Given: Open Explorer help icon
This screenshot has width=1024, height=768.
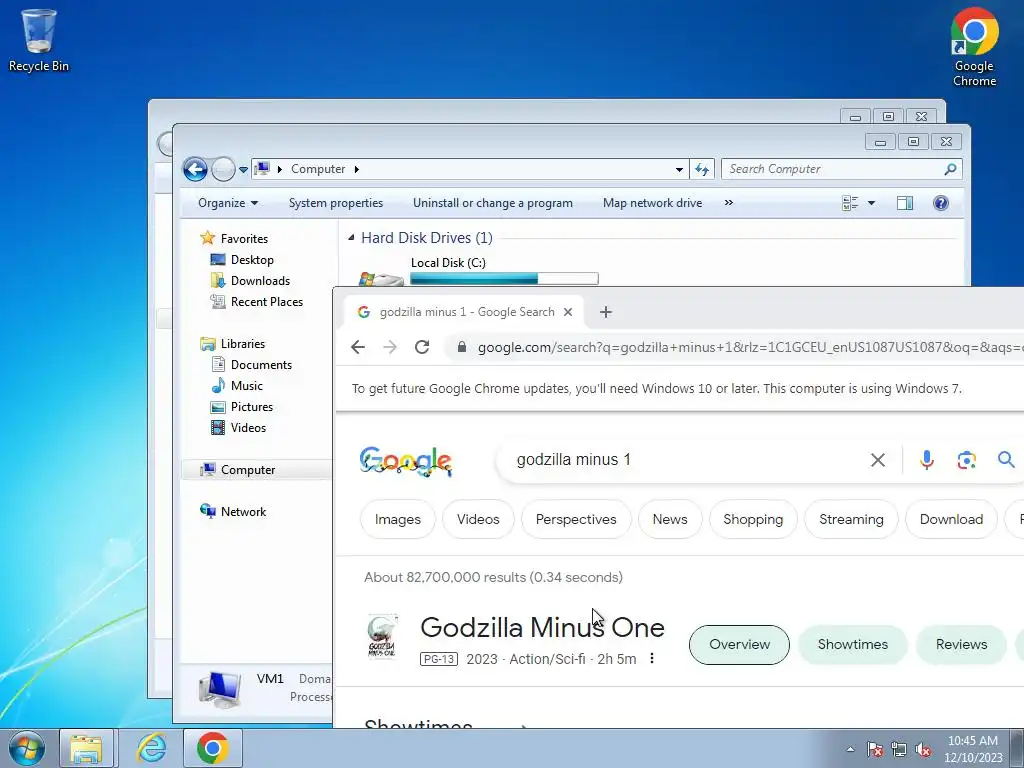Looking at the screenshot, I should (940, 203).
